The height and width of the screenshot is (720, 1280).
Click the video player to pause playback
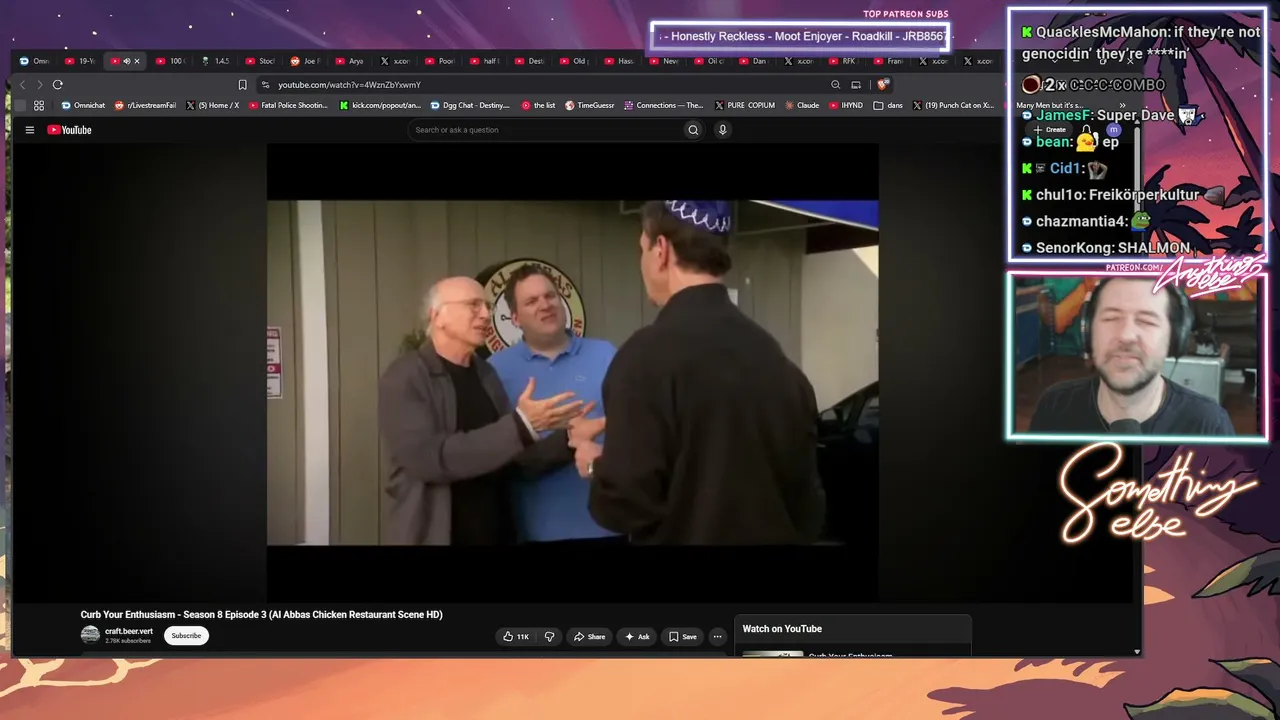[572, 372]
